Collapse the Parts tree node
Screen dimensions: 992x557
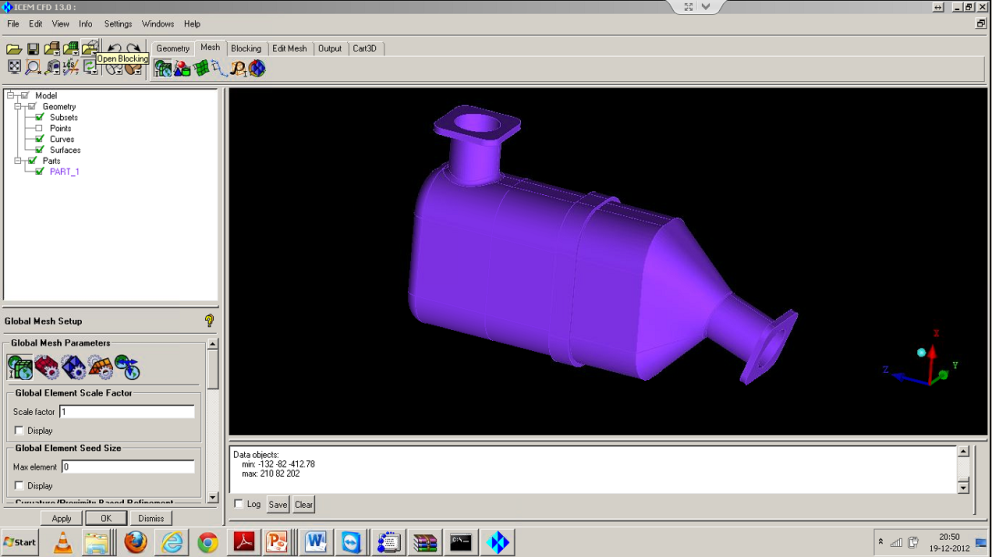point(18,161)
